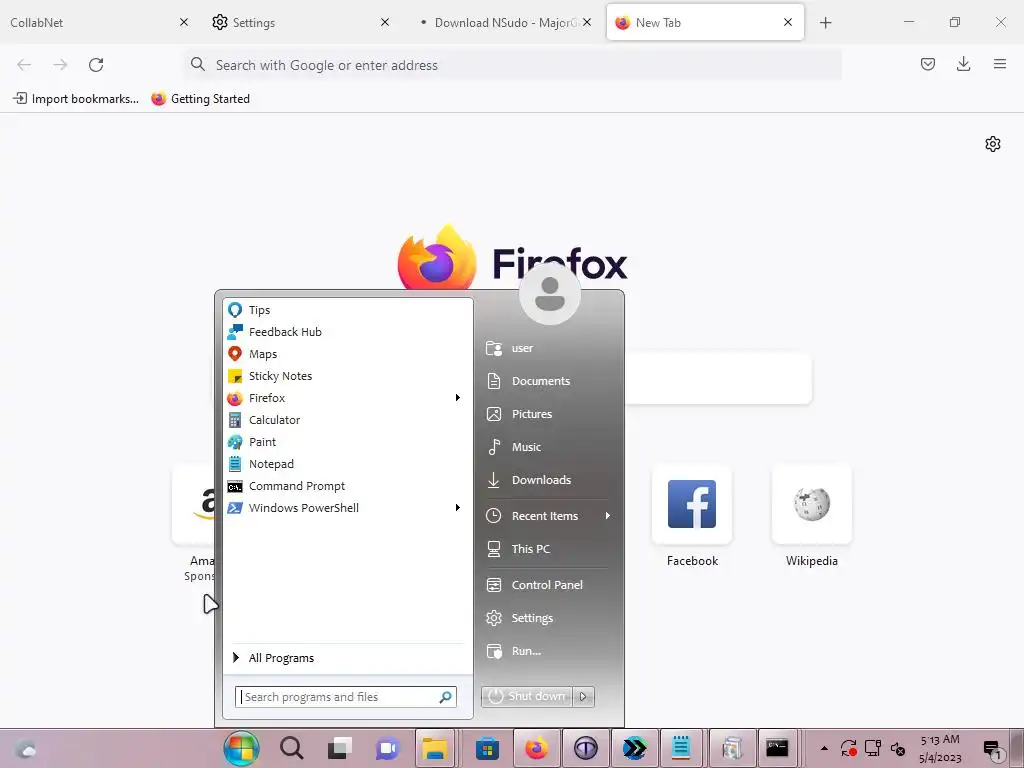Open the Firefox hamburger menu
This screenshot has width=1024, height=768.
tap(1000, 64)
